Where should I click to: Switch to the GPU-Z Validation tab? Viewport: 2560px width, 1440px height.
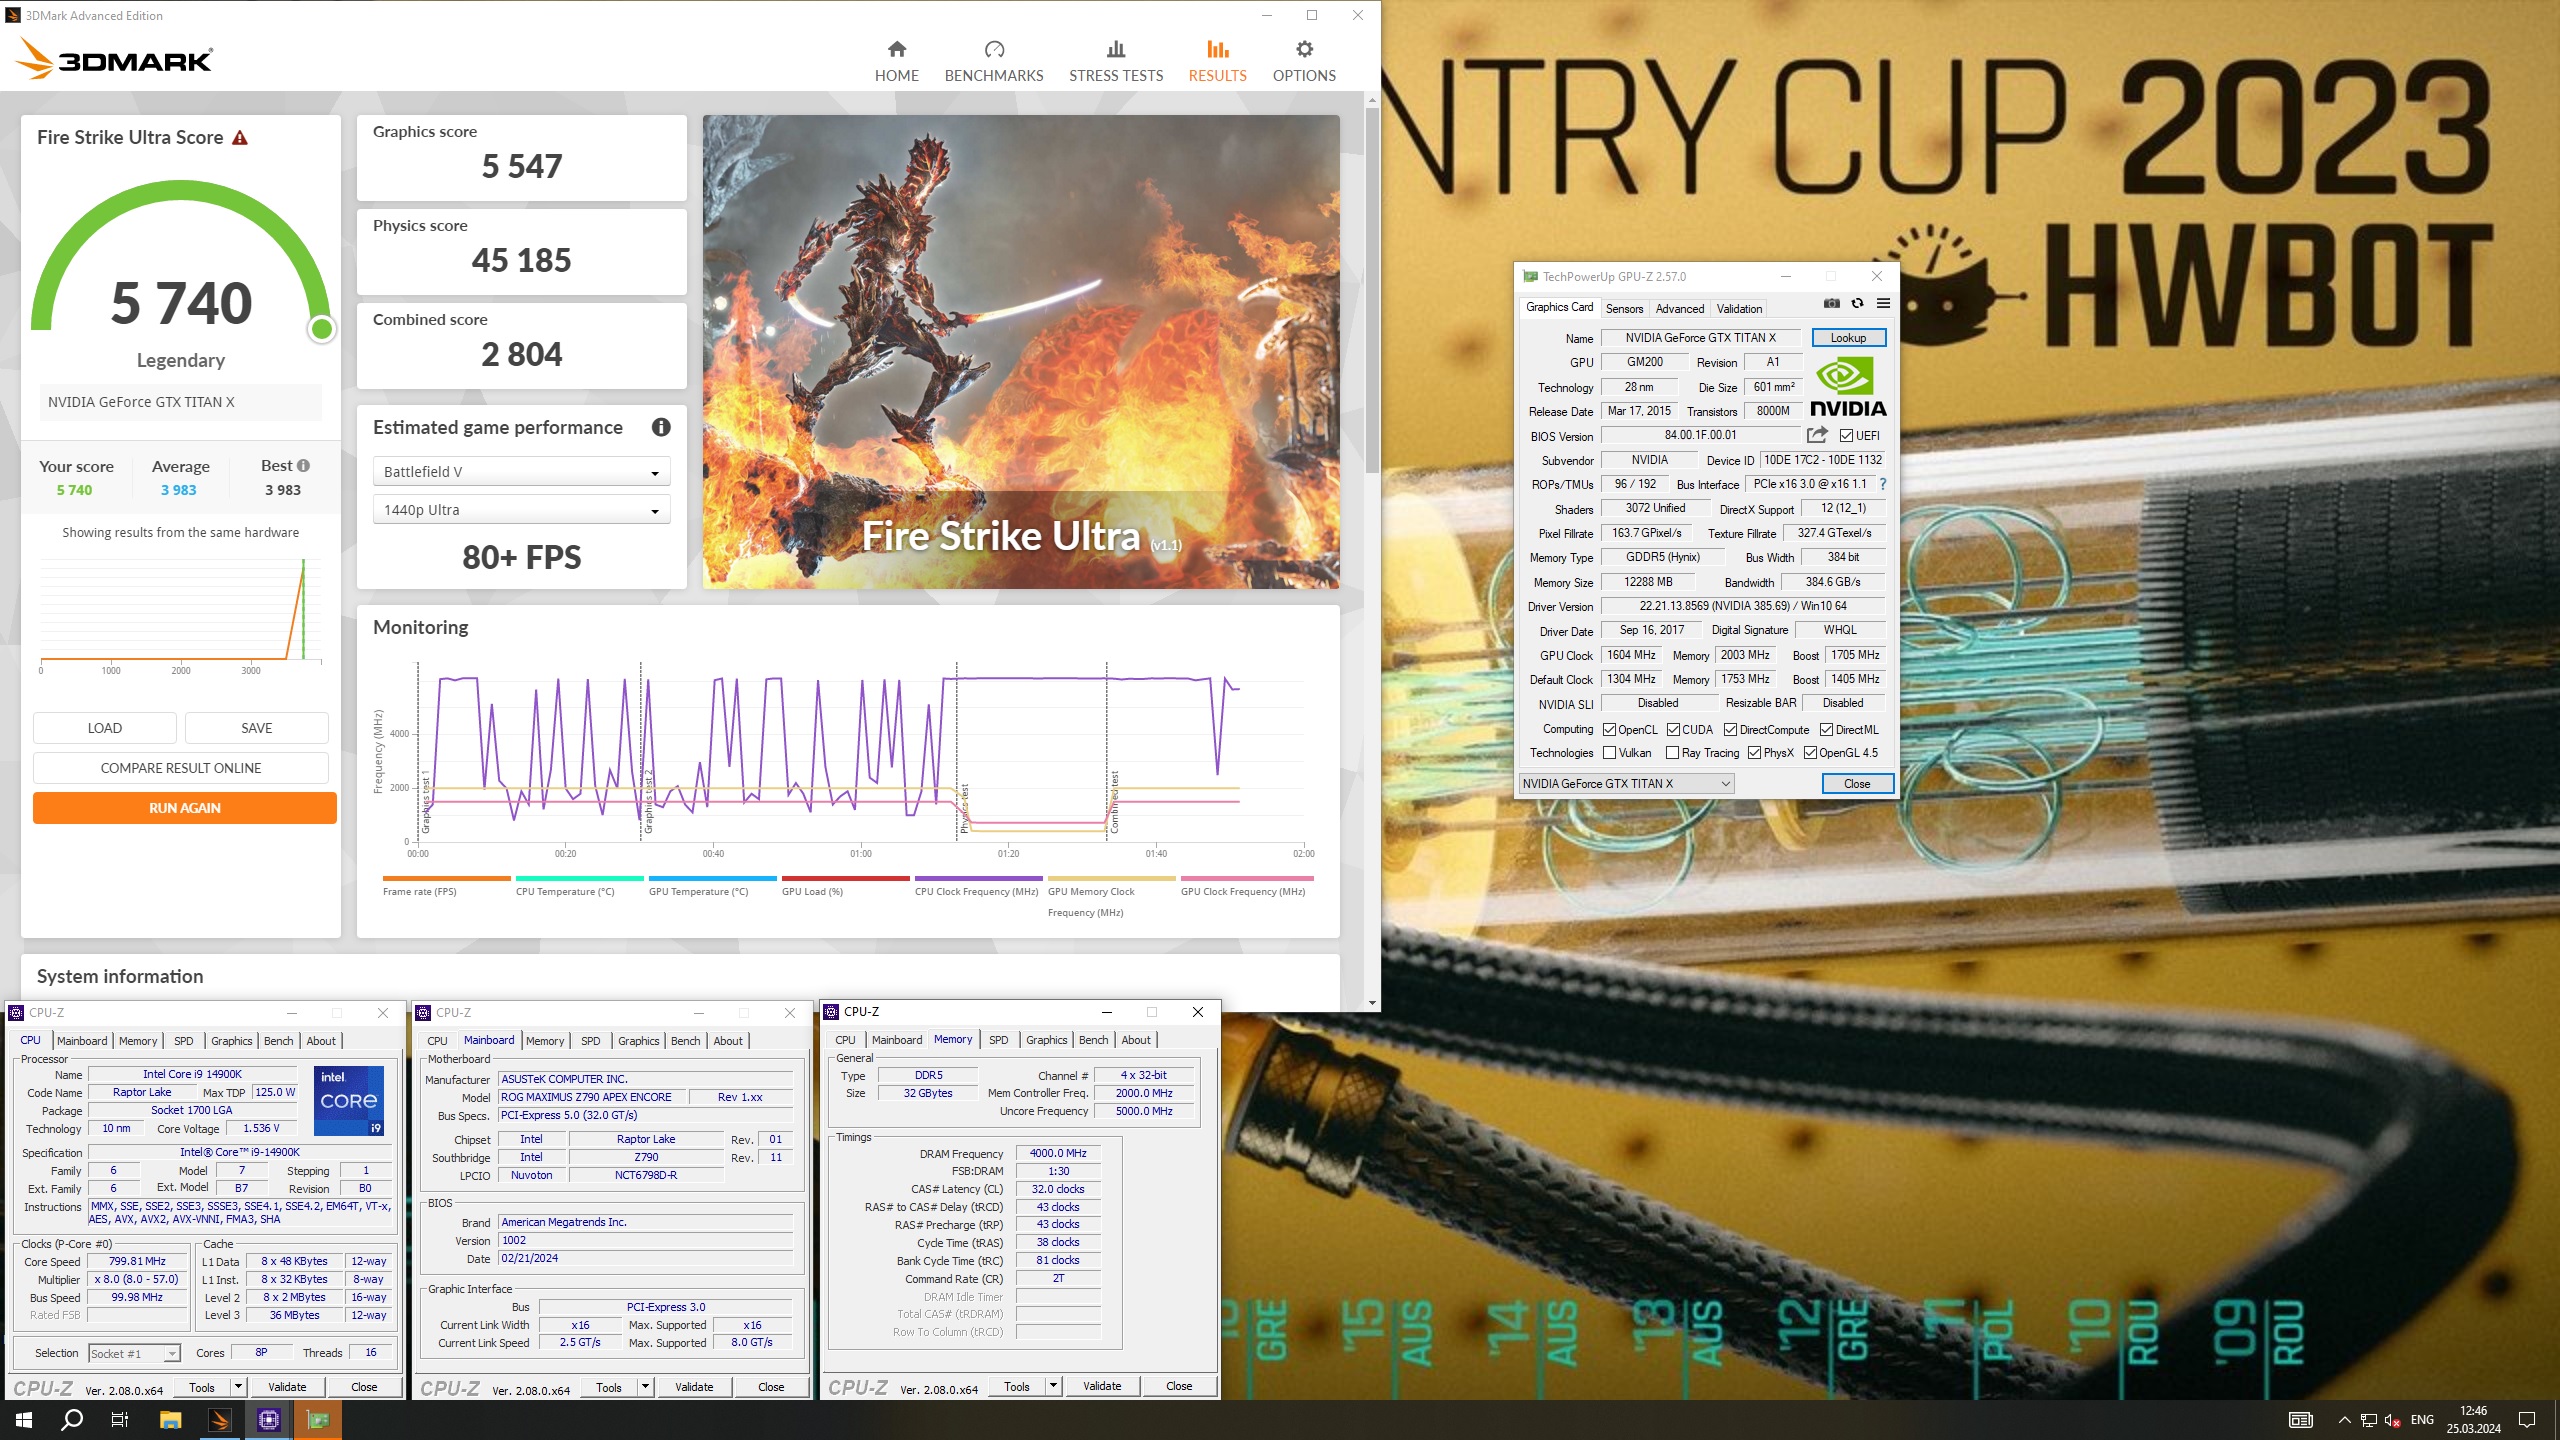[1739, 309]
